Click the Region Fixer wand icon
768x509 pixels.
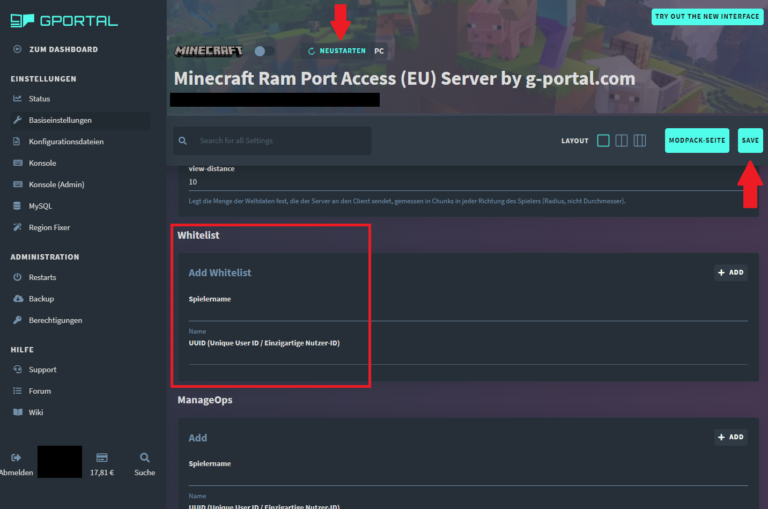tap(17, 227)
